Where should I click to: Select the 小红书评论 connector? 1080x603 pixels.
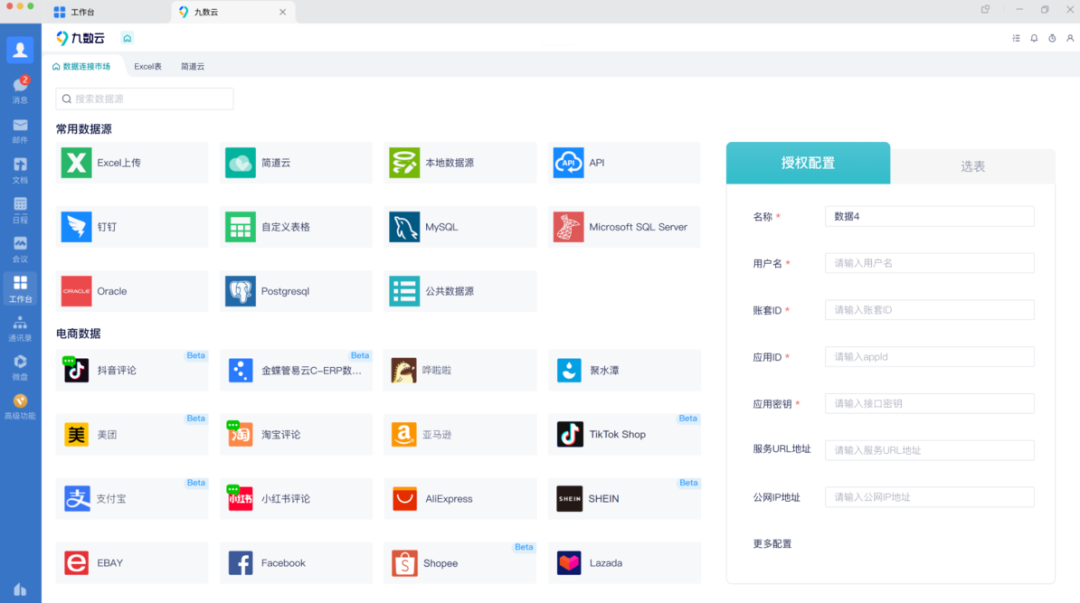click(x=296, y=498)
